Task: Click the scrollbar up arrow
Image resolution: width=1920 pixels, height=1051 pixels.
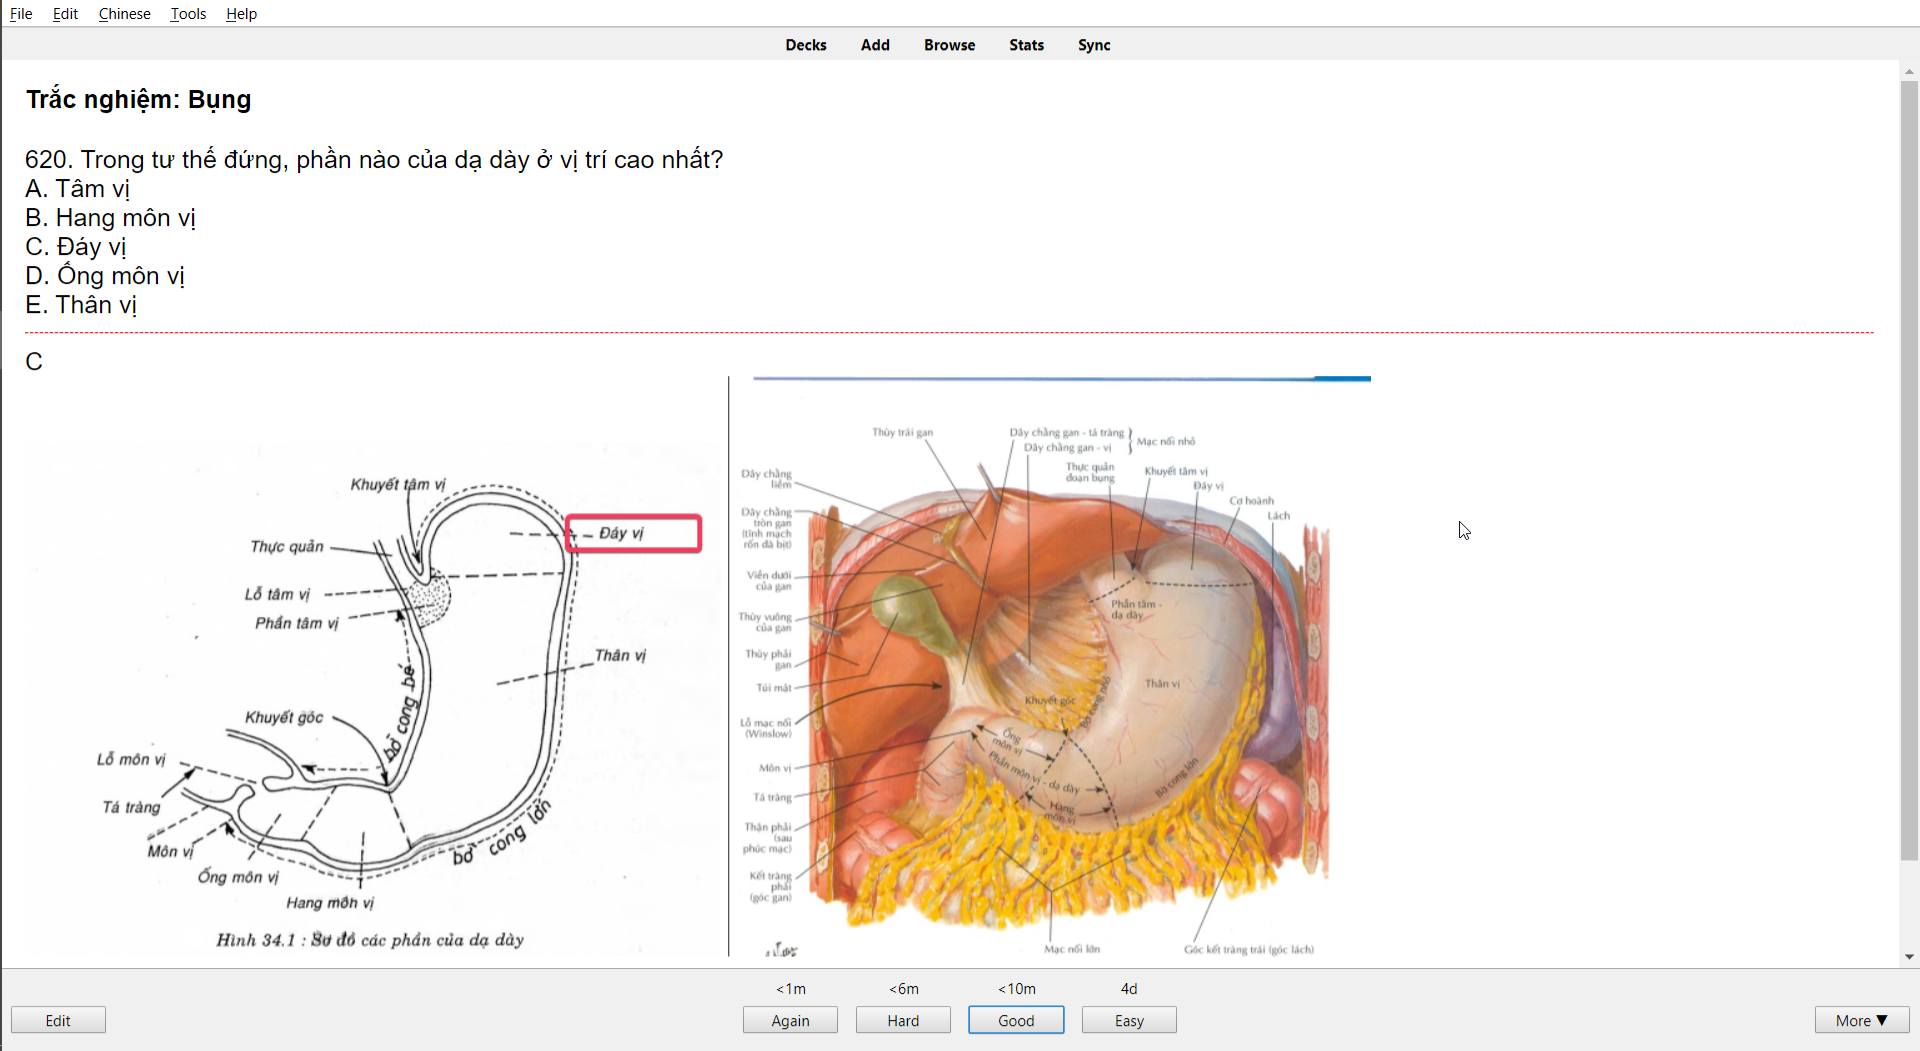Action: click(1909, 71)
